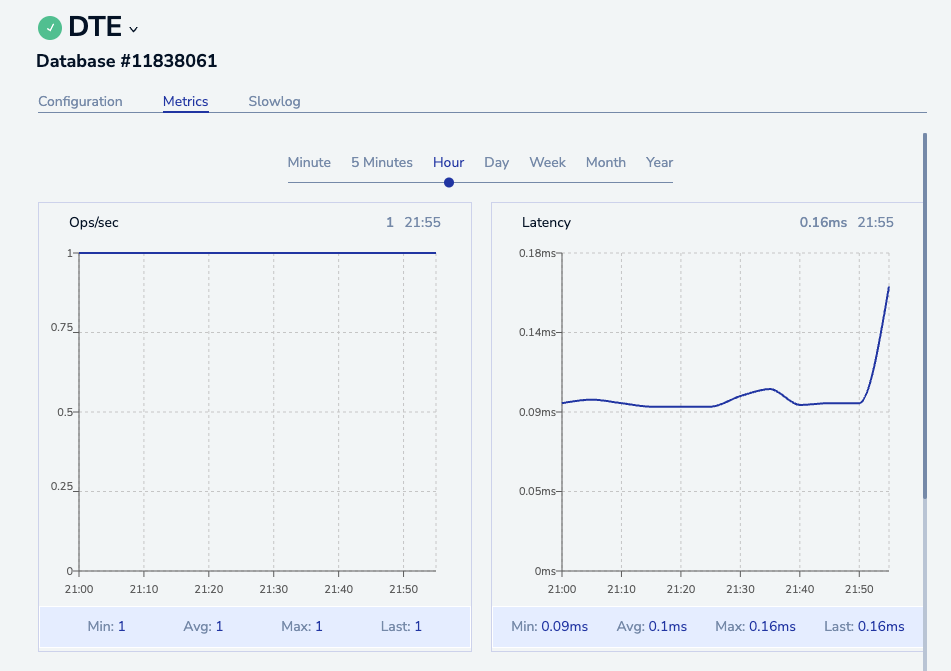Image resolution: width=951 pixels, height=671 pixels.
Task: Click the latency spike at chart end
Action: [x=889, y=288]
